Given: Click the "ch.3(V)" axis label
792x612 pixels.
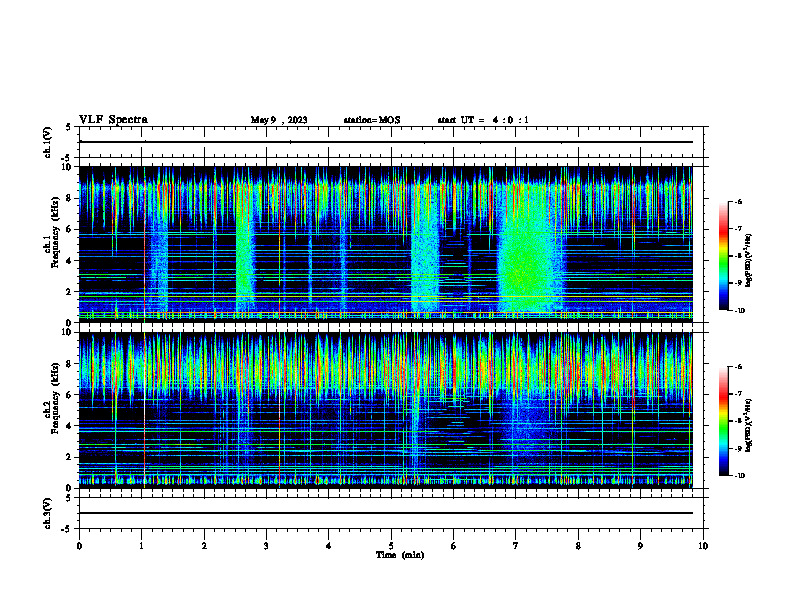Looking at the screenshot, I should pyautogui.click(x=47, y=513).
